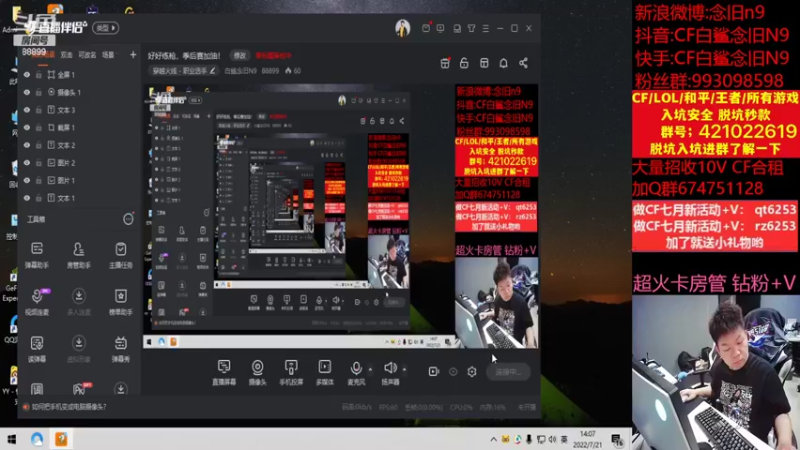Screen dimensions: 800x450
Task: Lock the 全屏 1 source
Action: pos(39,74)
